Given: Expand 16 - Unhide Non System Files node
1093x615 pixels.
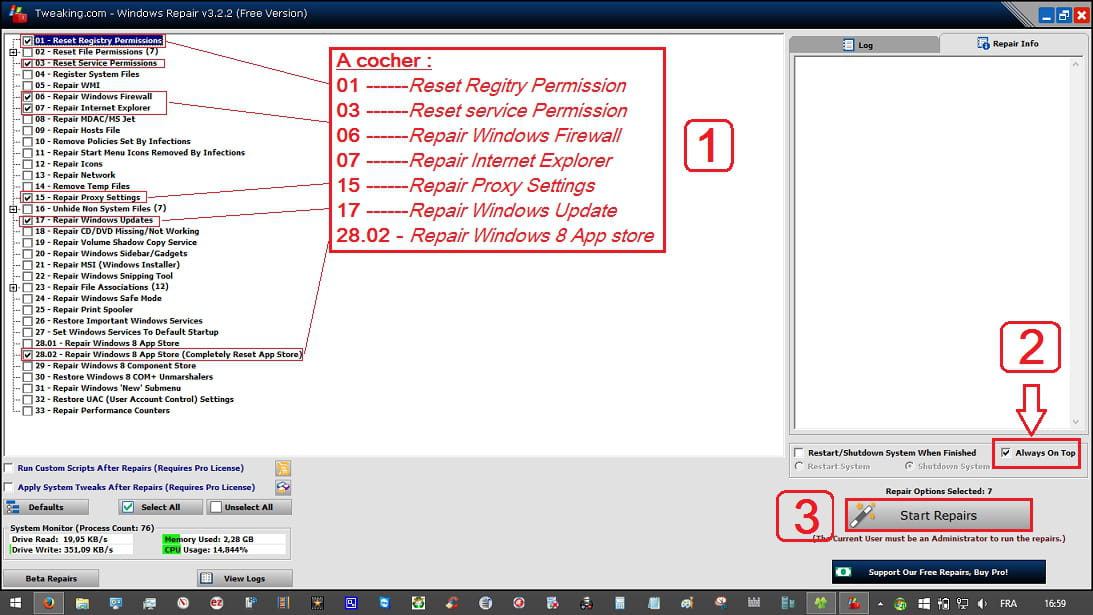Looking at the screenshot, I should point(13,209).
